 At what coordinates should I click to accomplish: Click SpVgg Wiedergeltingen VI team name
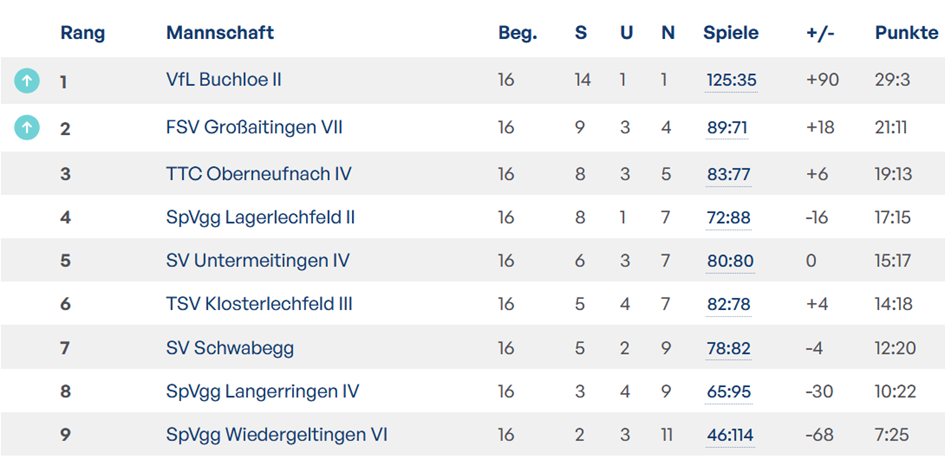[277, 435]
